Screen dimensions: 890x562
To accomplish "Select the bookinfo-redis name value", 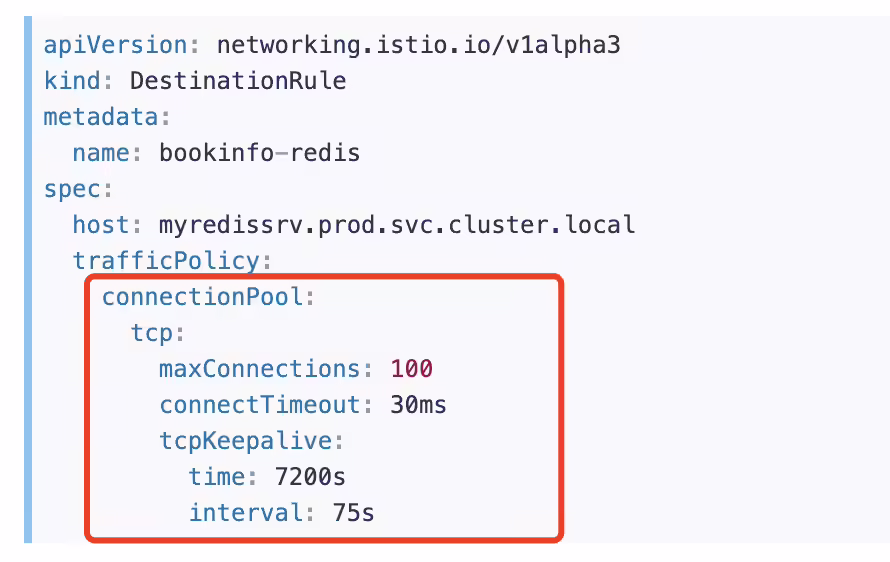I will tap(259, 153).
